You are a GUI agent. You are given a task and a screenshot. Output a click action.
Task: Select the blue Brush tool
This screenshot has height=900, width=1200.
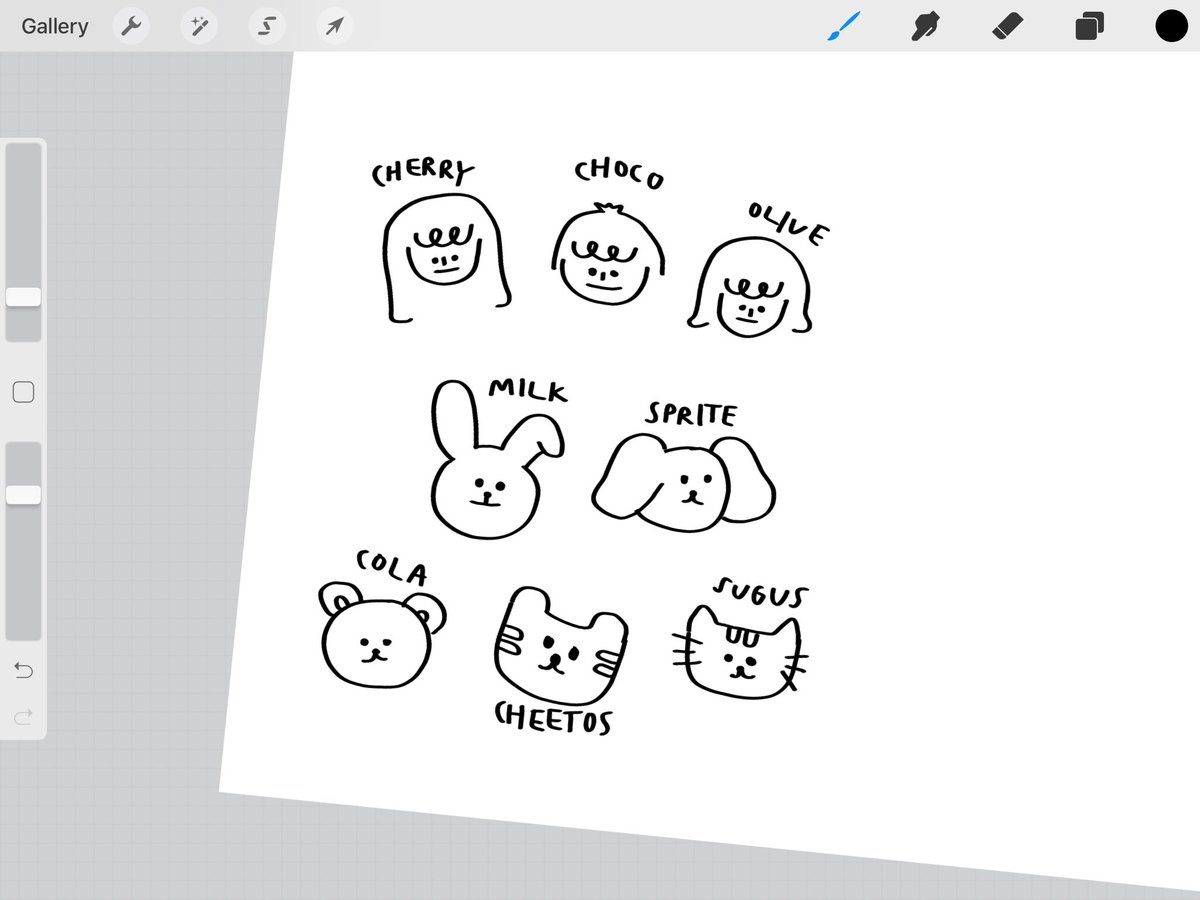844,26
